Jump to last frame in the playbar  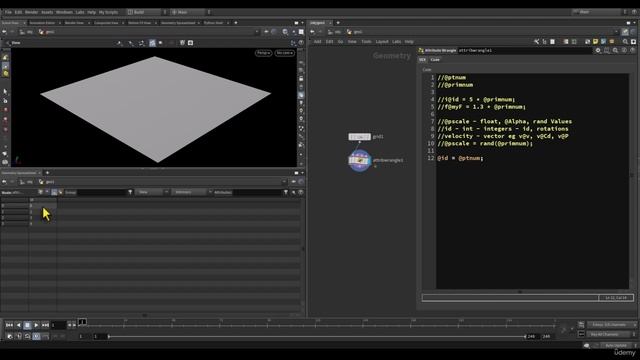[45, 325]
